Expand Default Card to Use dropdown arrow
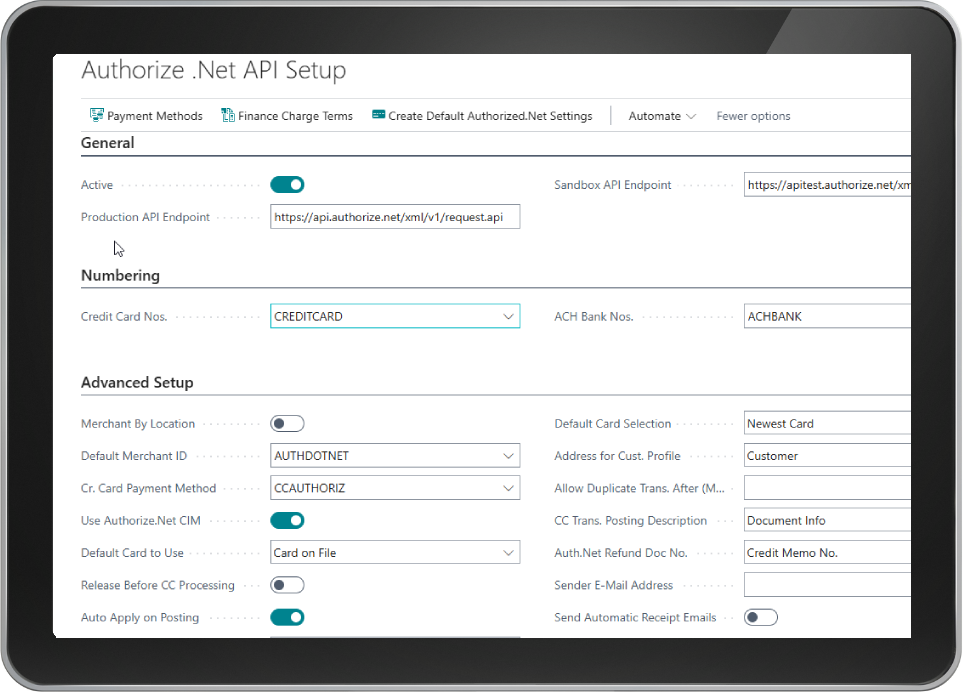The height and width of the screenshot is (692, 963). coord(509,553)
